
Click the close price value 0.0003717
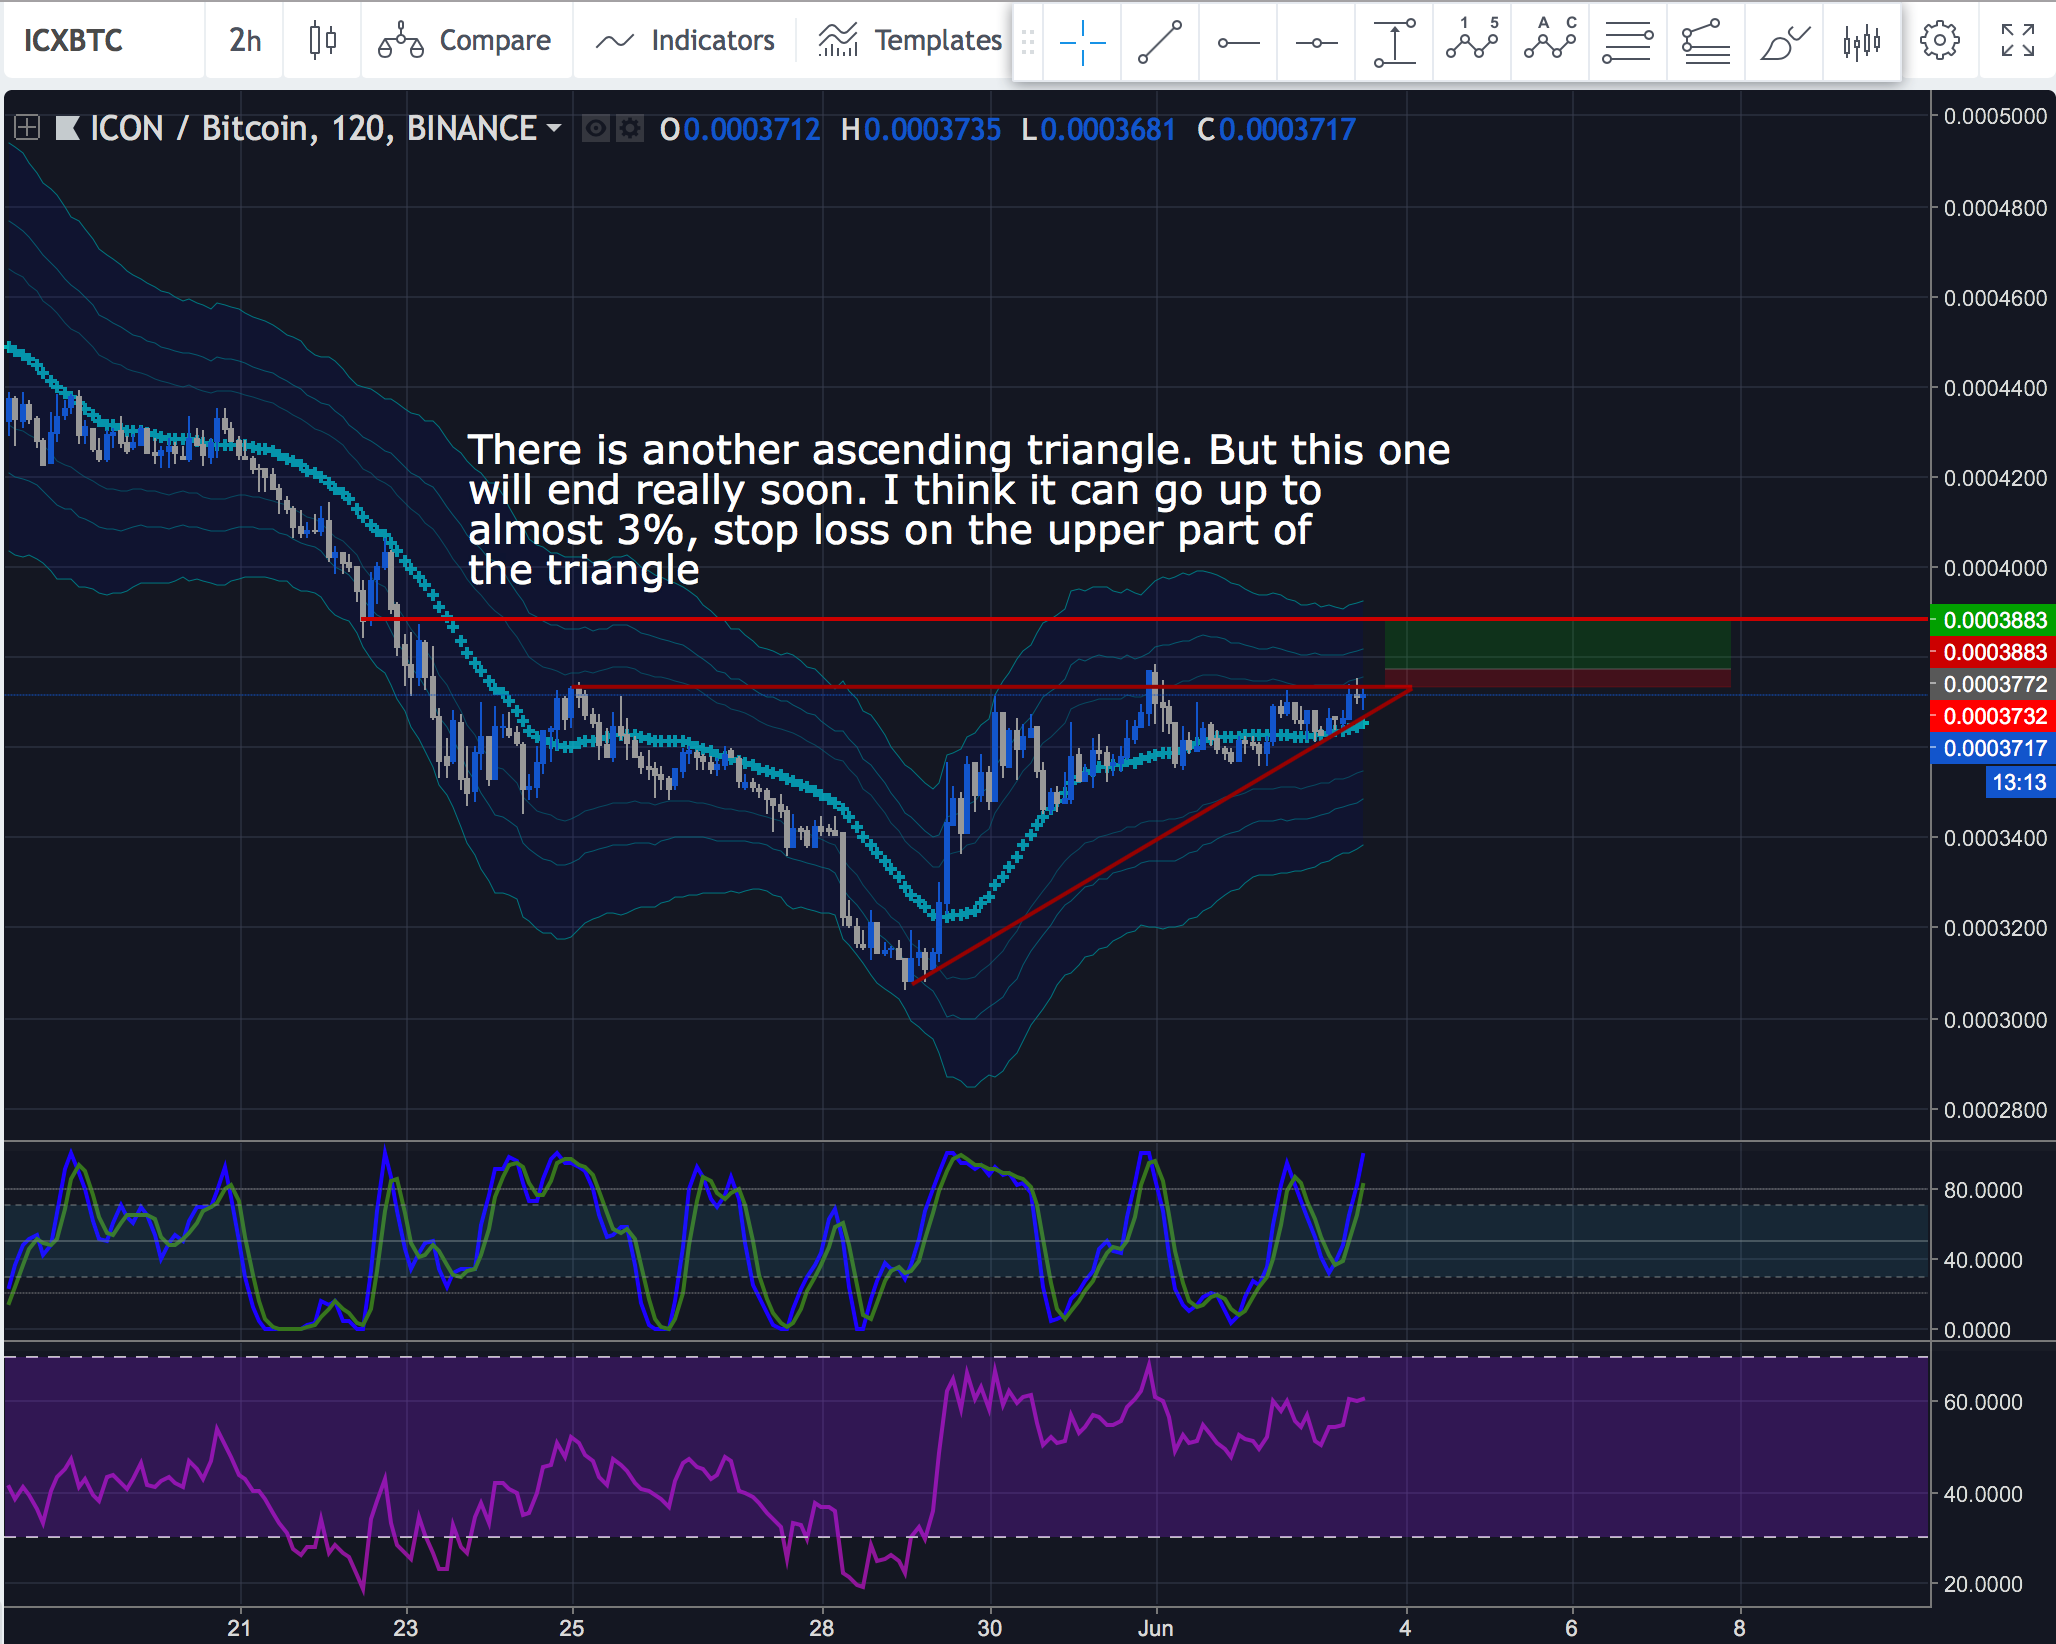[x=1287, y=129]
